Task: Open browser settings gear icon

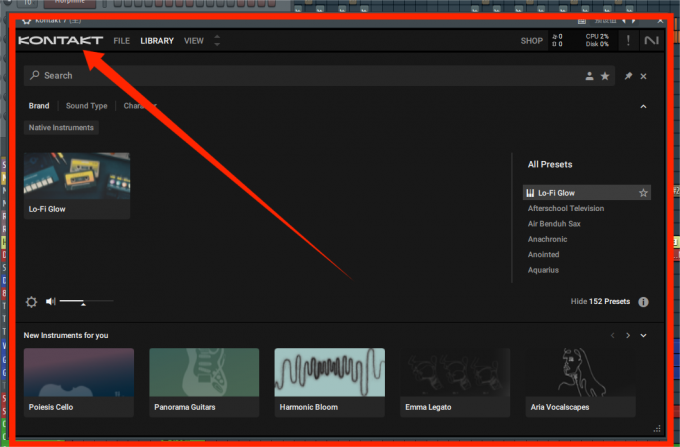Action: point(31,301)
